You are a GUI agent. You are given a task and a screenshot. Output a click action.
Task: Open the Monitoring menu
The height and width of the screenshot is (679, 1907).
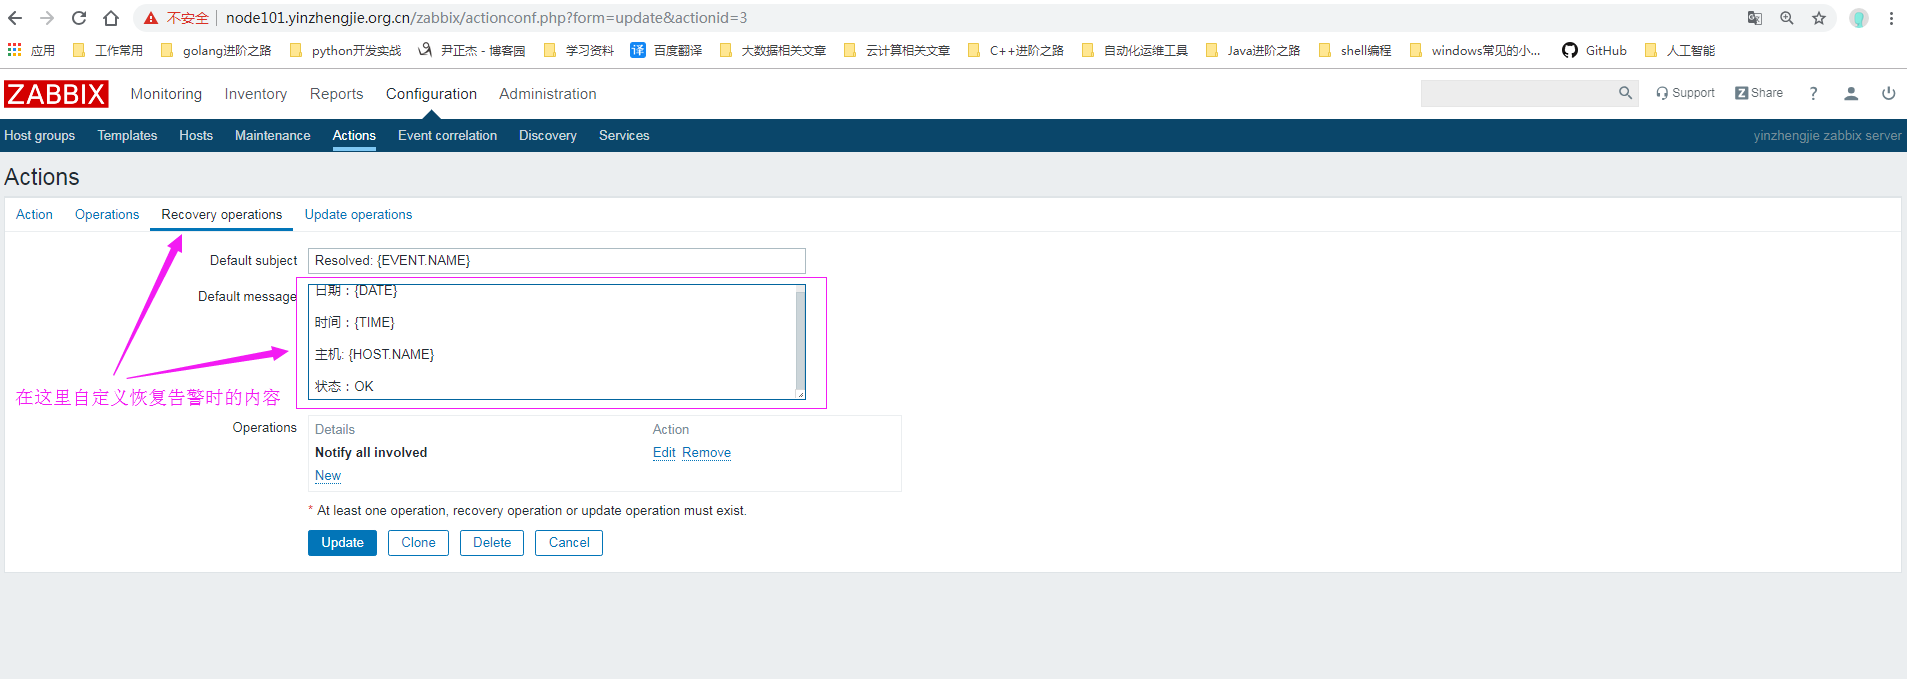coord(166,94)
